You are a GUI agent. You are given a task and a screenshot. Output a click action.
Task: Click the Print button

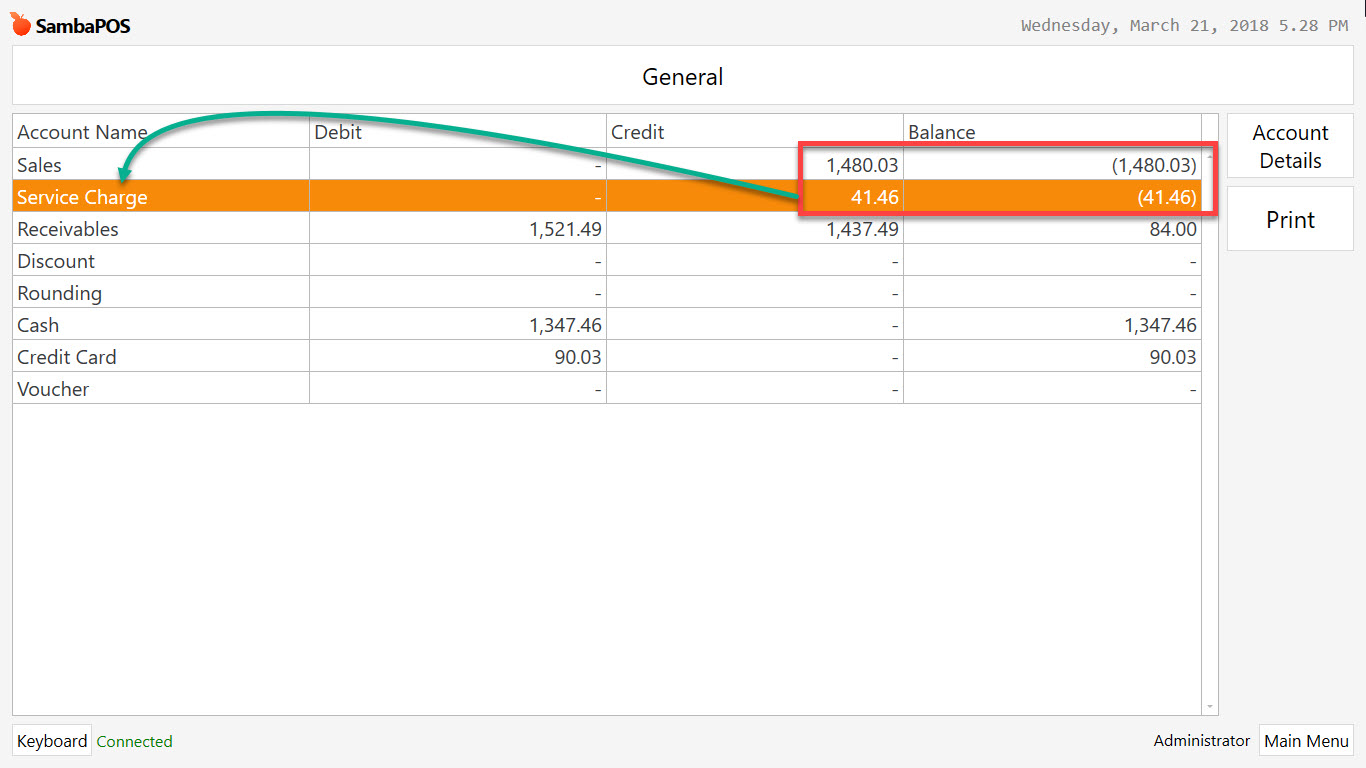tap(1289, 219)
